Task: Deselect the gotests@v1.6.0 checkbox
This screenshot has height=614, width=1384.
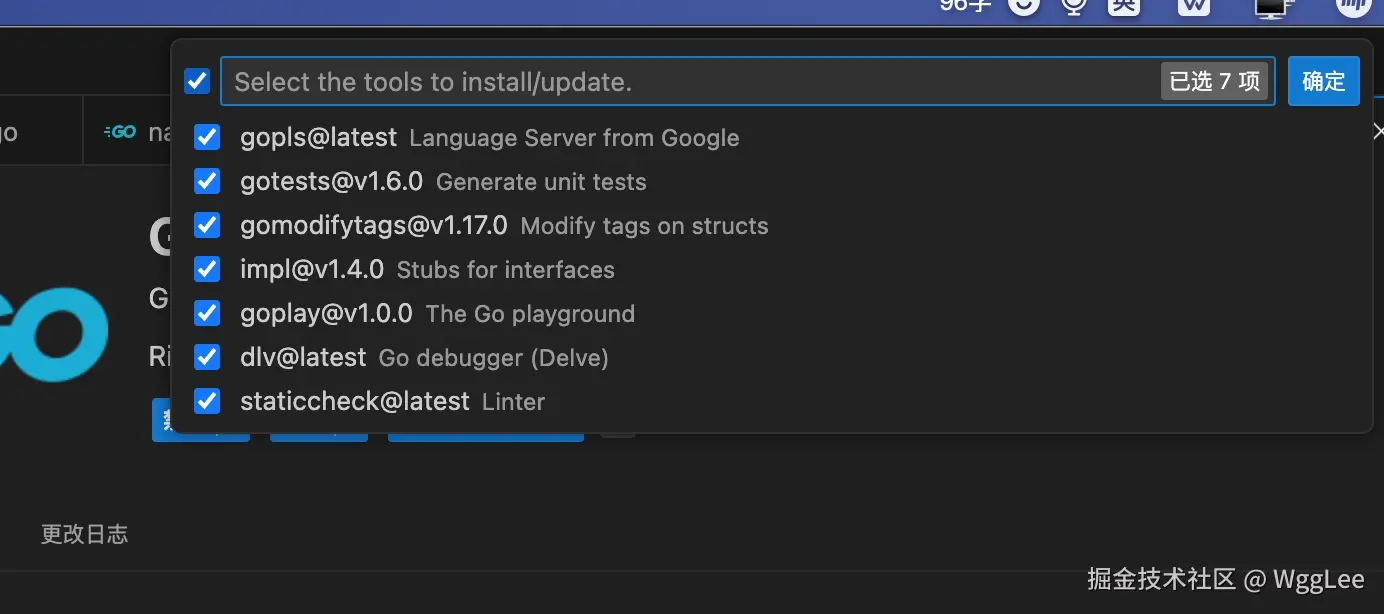Action: coord(207,181)
